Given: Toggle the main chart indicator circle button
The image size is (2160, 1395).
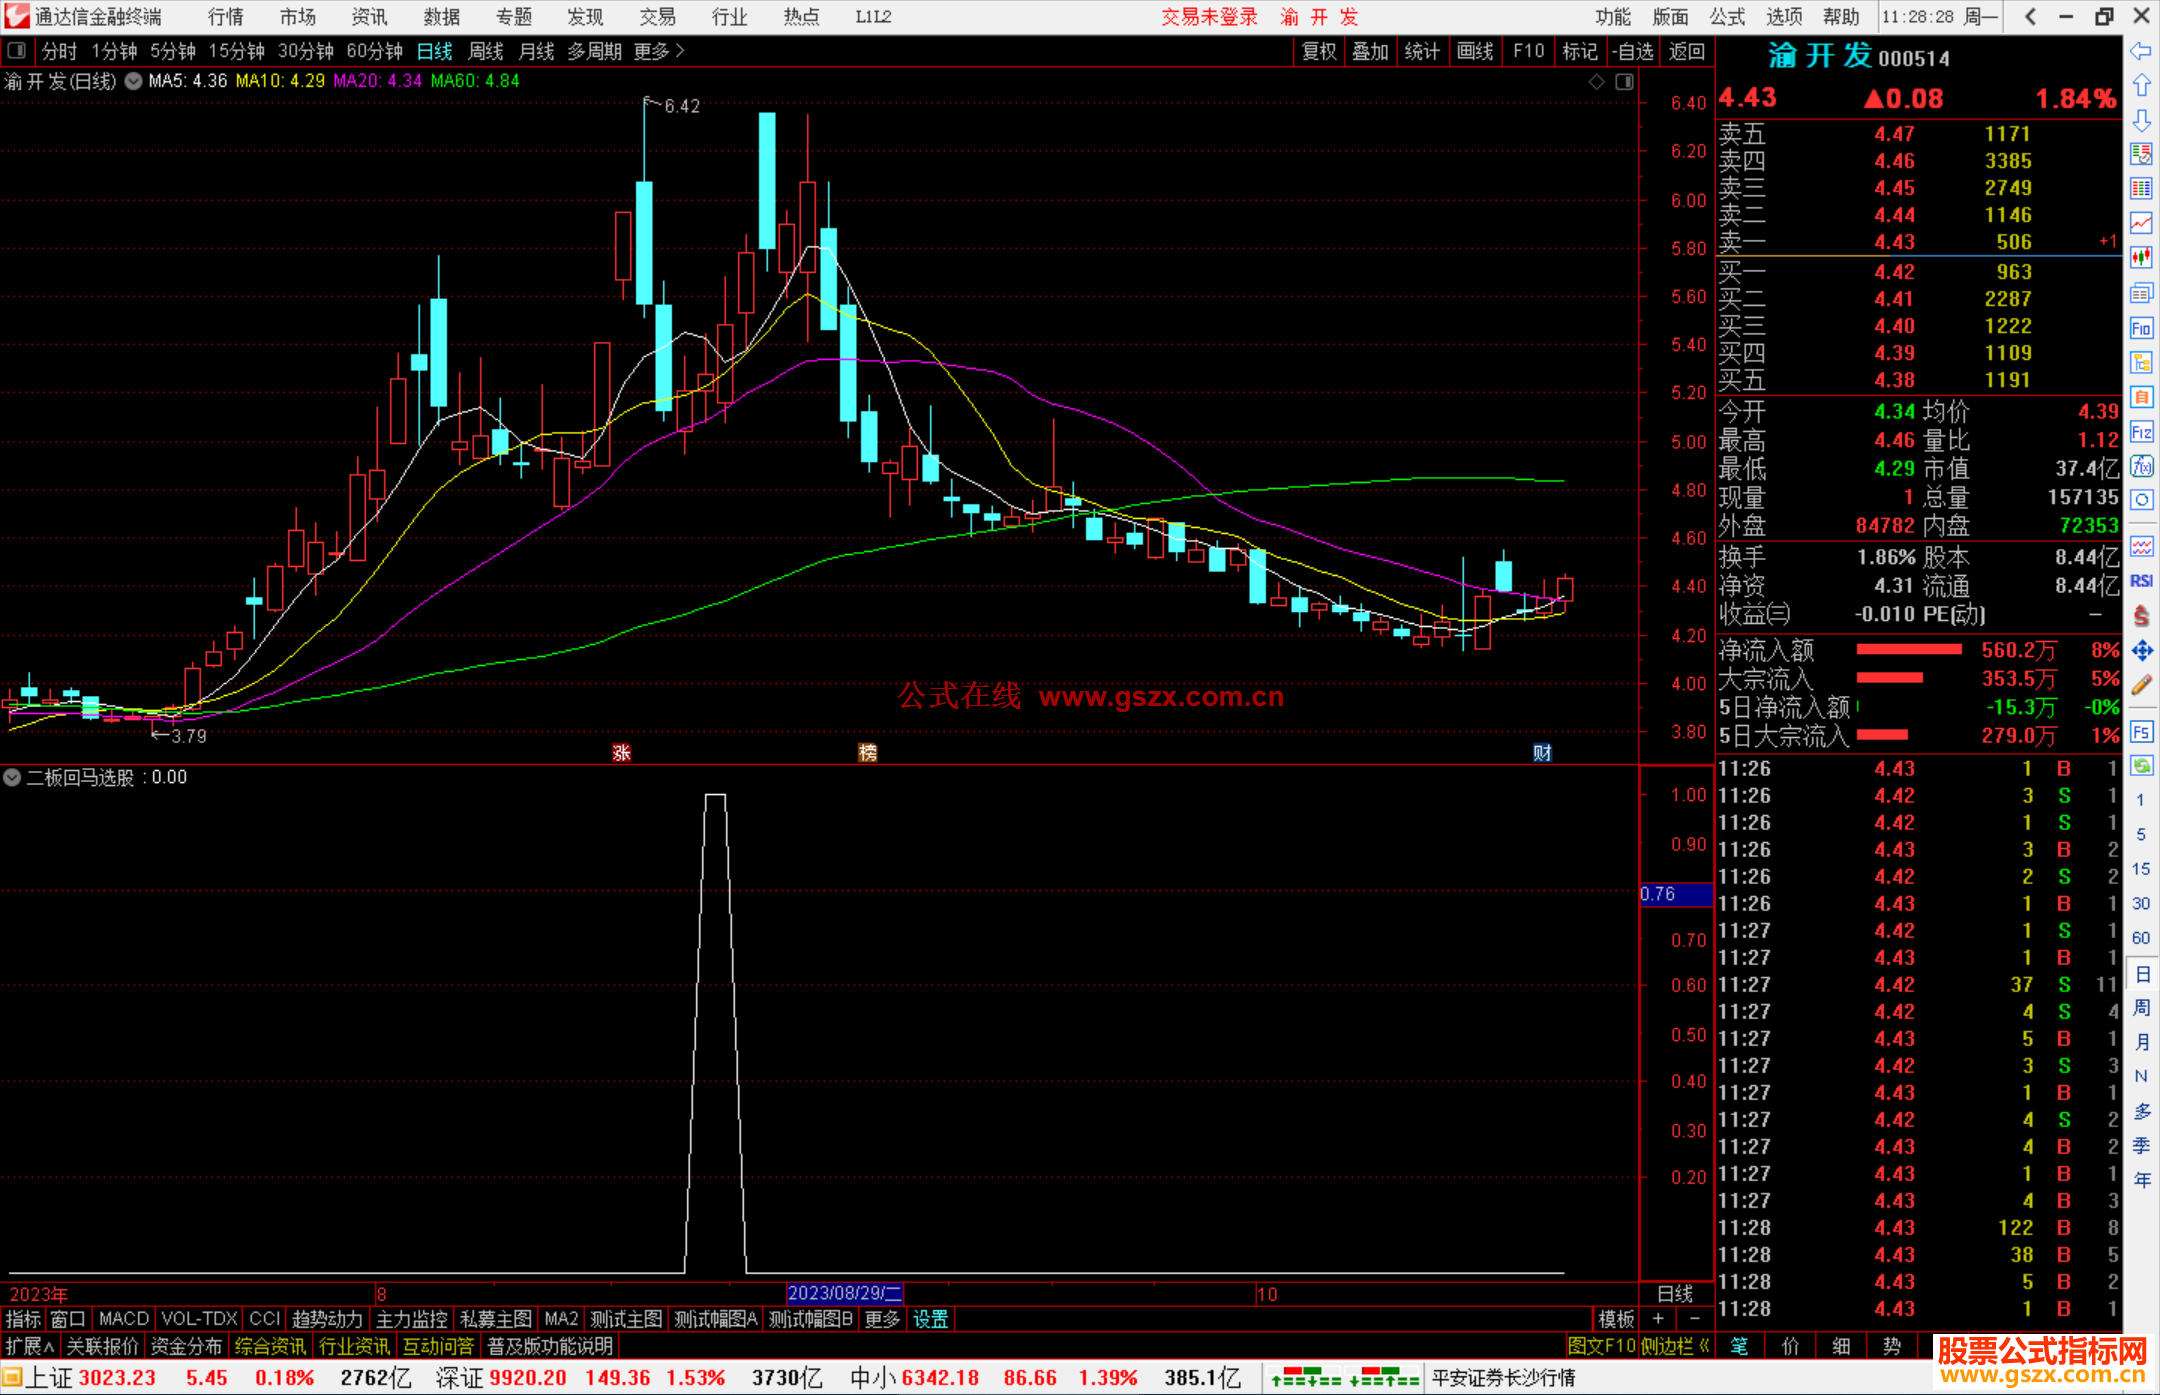Looking at the screenshot, I should coord(133,81).
